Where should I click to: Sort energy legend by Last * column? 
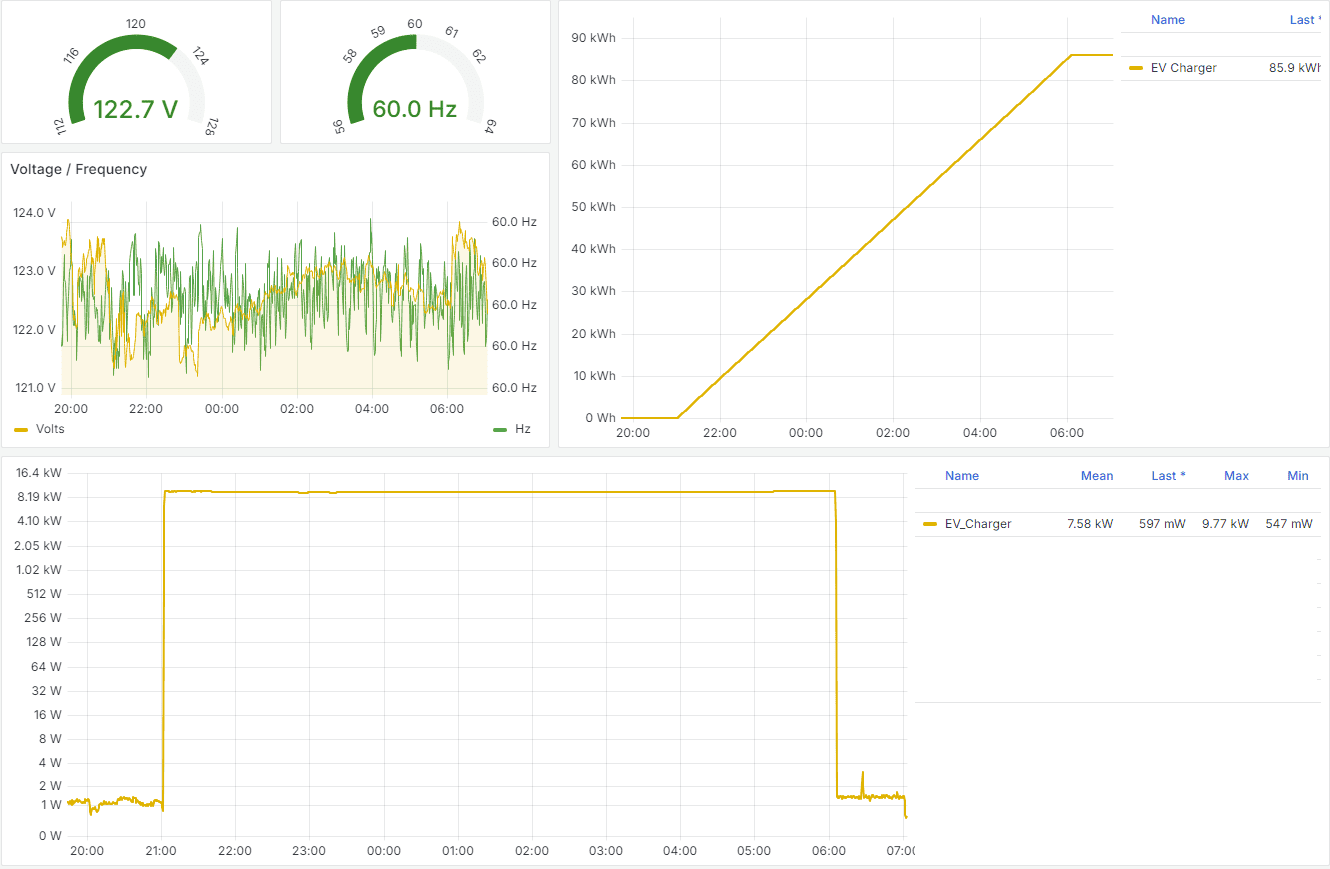(x=1304, y=20)
